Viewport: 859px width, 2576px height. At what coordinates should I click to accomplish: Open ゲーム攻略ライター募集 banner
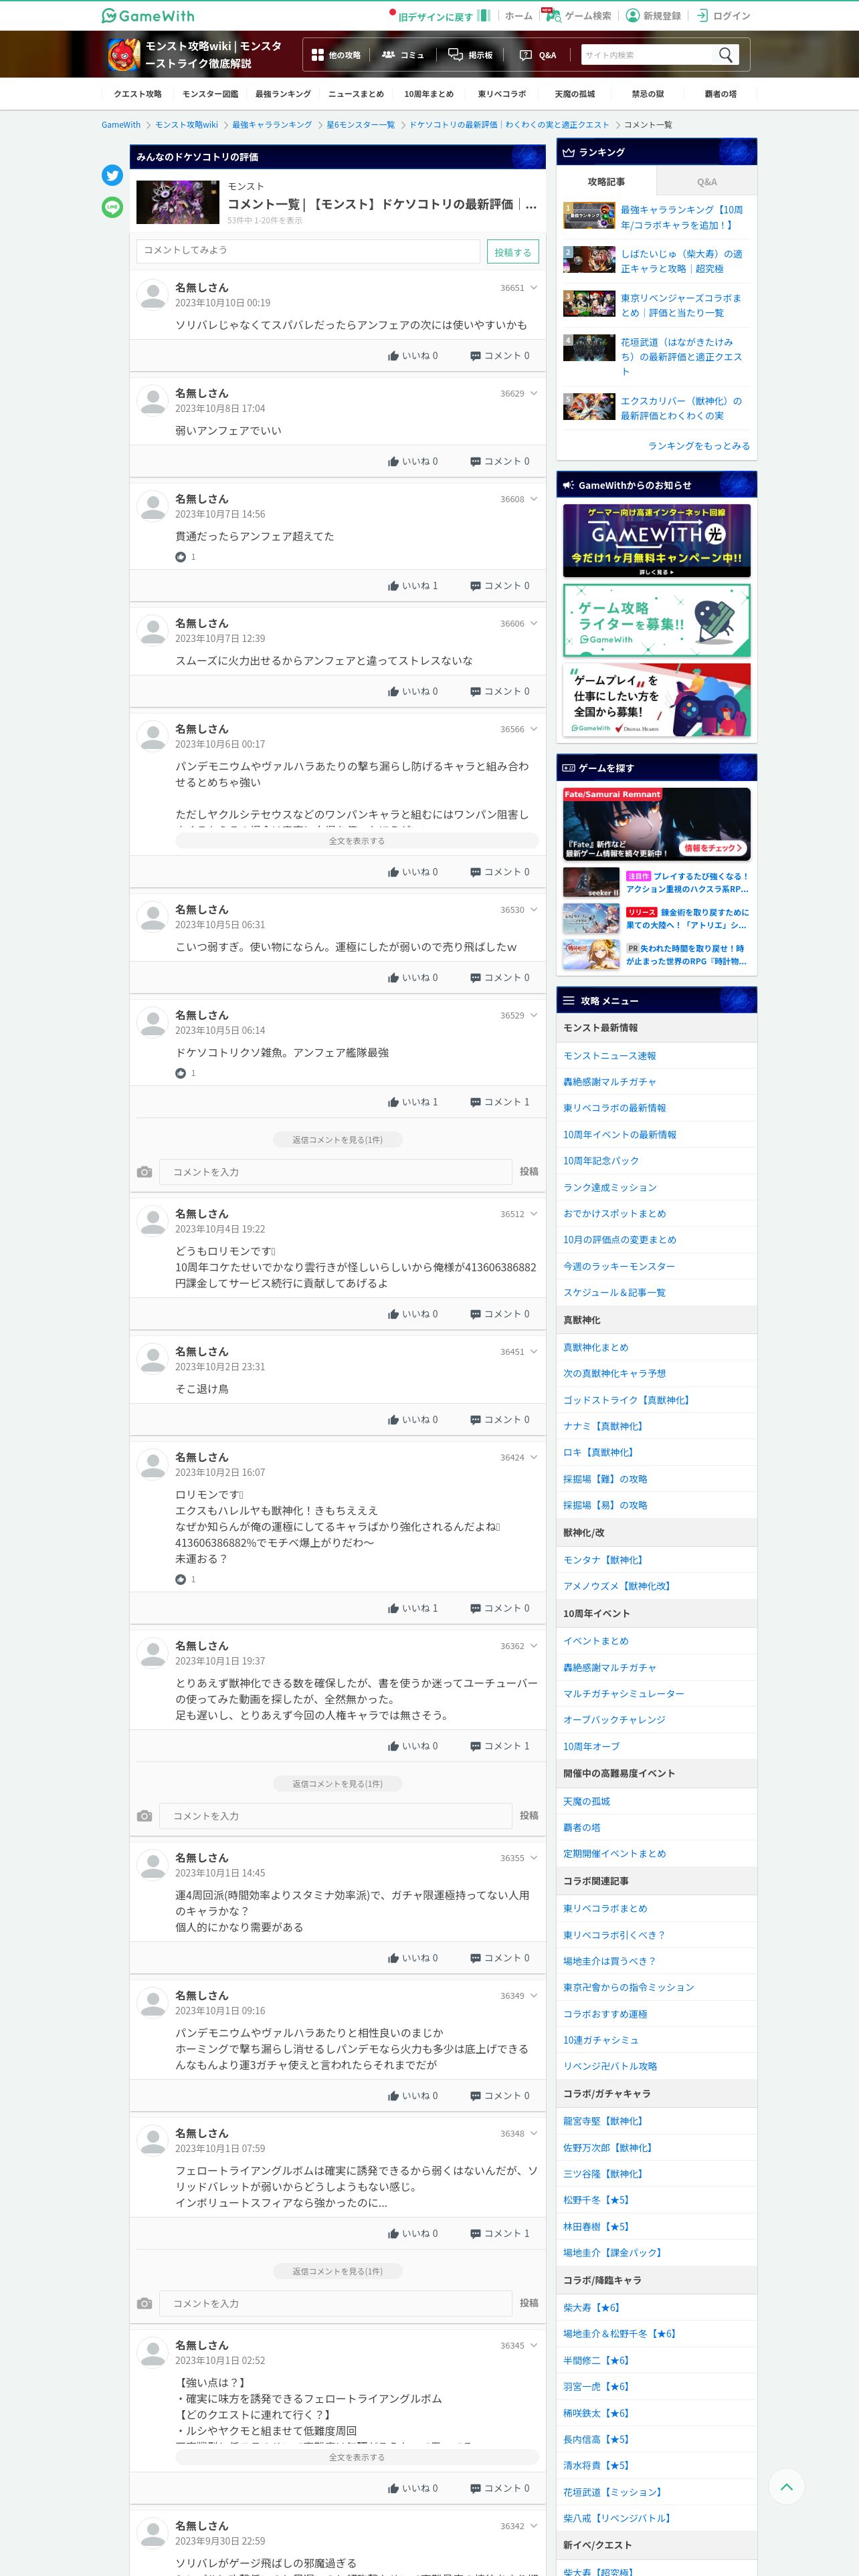(x=656, y=620)
